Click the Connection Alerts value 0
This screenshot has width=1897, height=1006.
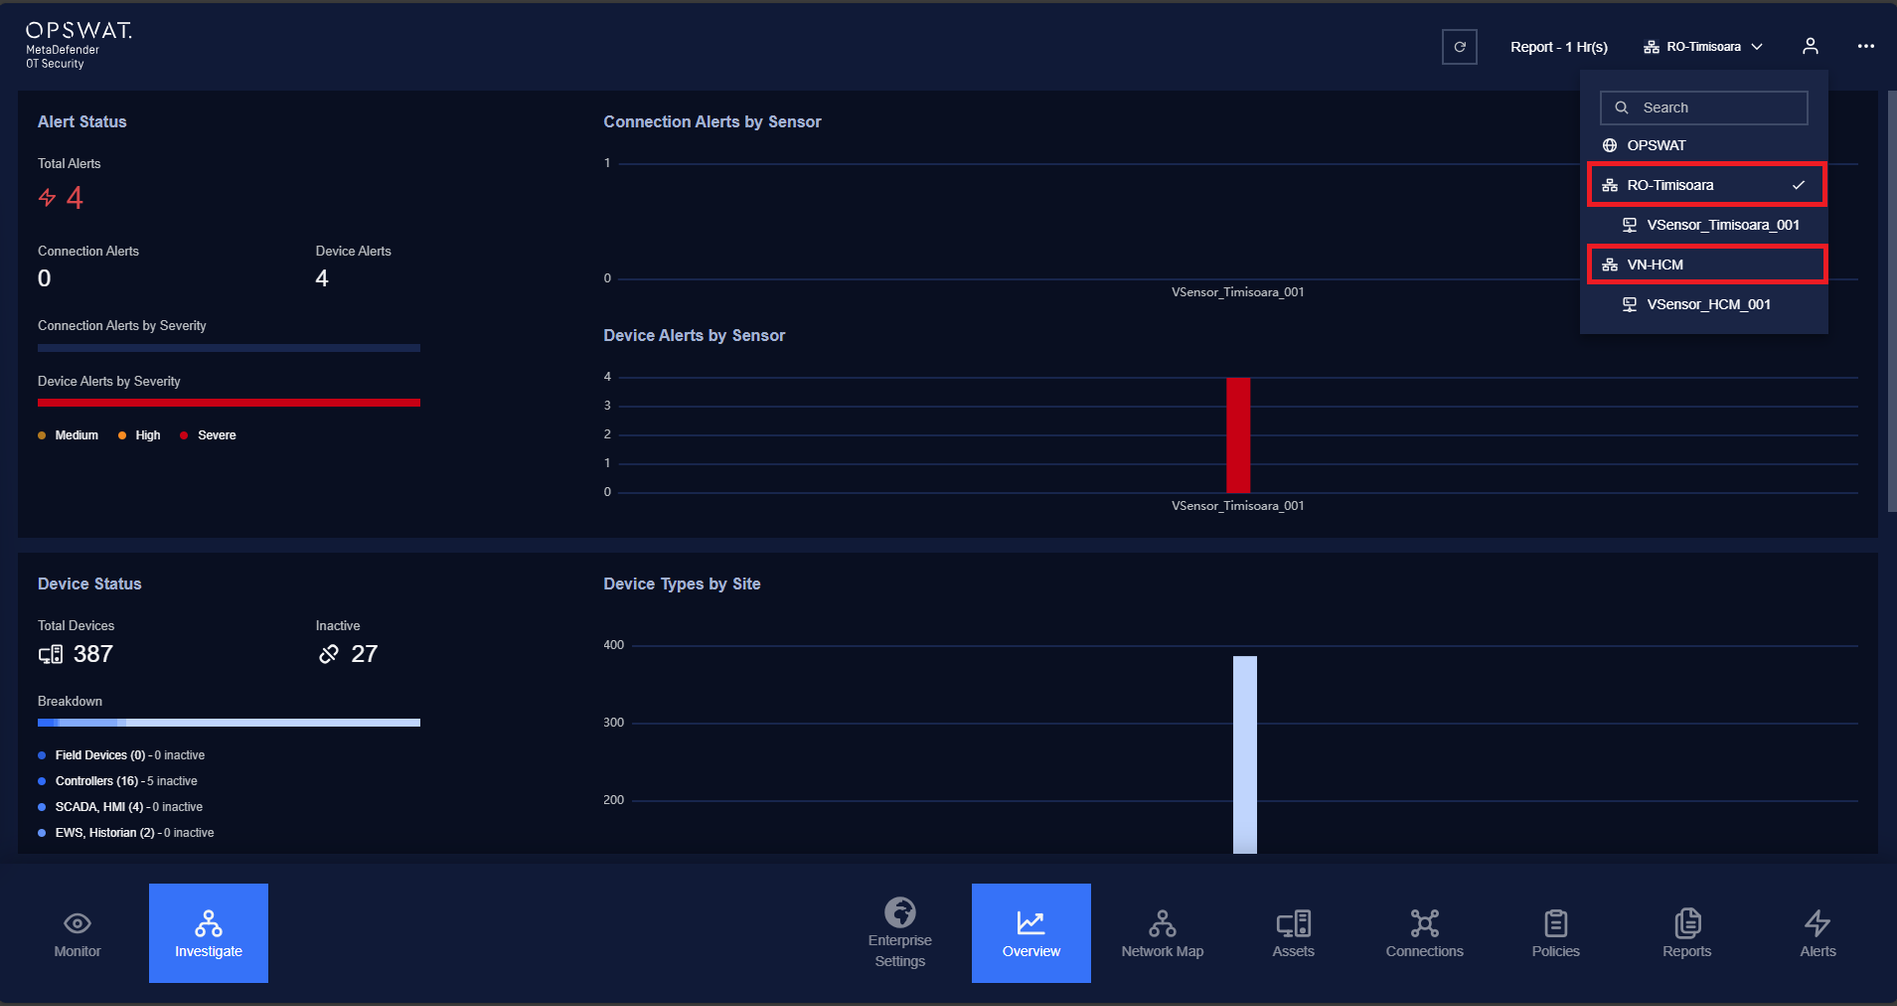point(44,279)
